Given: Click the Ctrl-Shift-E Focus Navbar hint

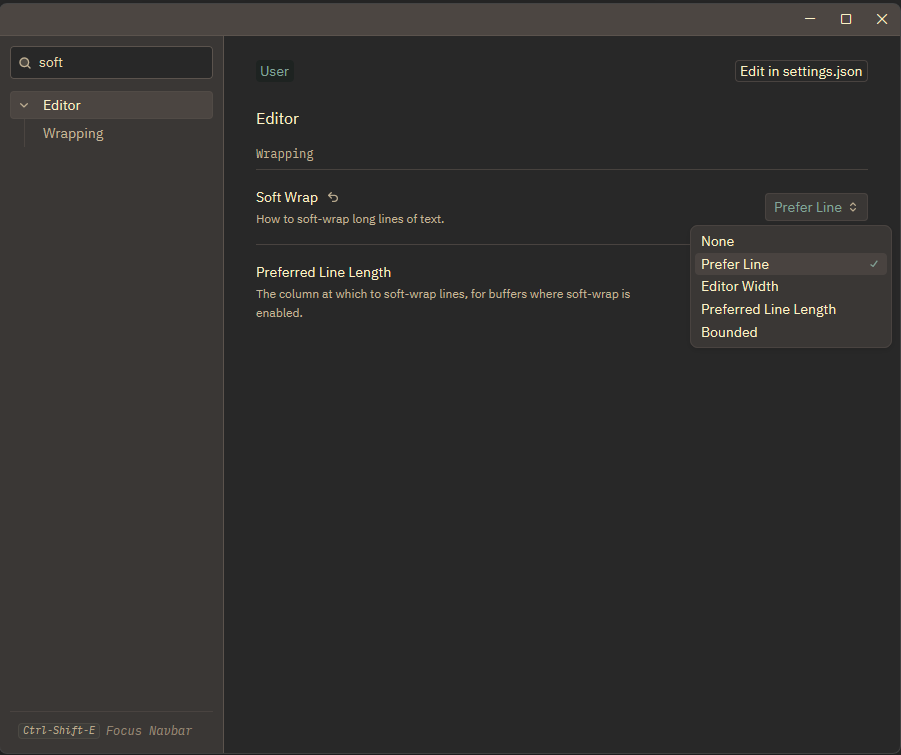Looking at the screenshot, I should (105, 730).
